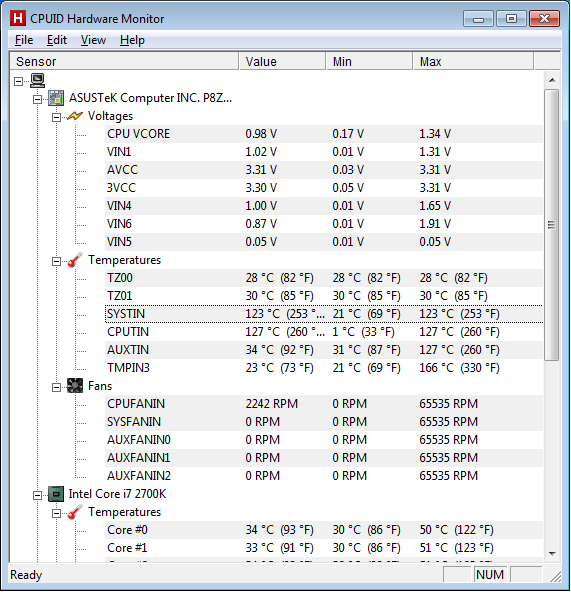The height and width of the screenshot is (592, 571).
Task: Select the SYSTIN temperature row
Action: [324, 314]
